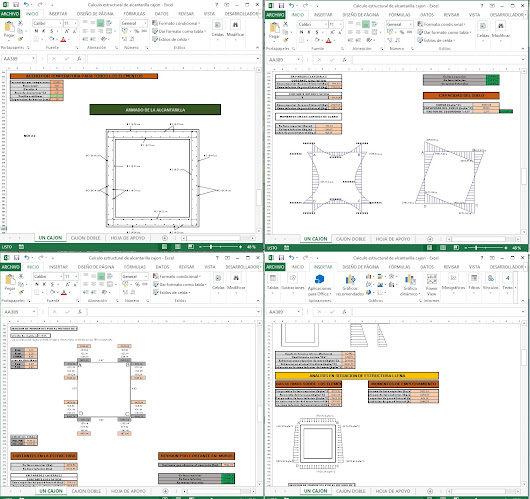This screenshot has width=530, height=499.
Task: Click the Gráfico dinámico chart icon
Action: 410,285
